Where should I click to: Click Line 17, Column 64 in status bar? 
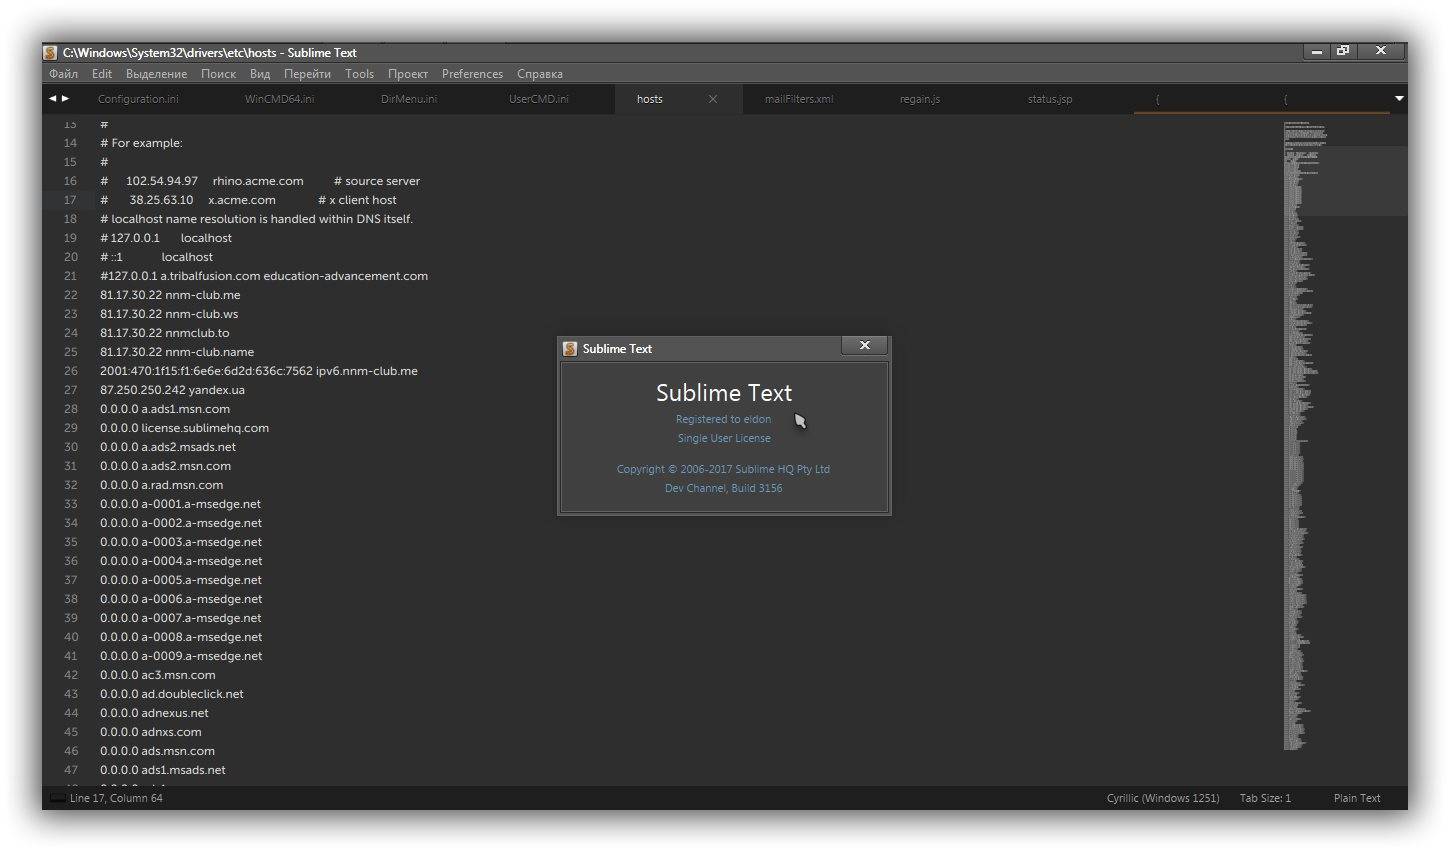point(116,798)
